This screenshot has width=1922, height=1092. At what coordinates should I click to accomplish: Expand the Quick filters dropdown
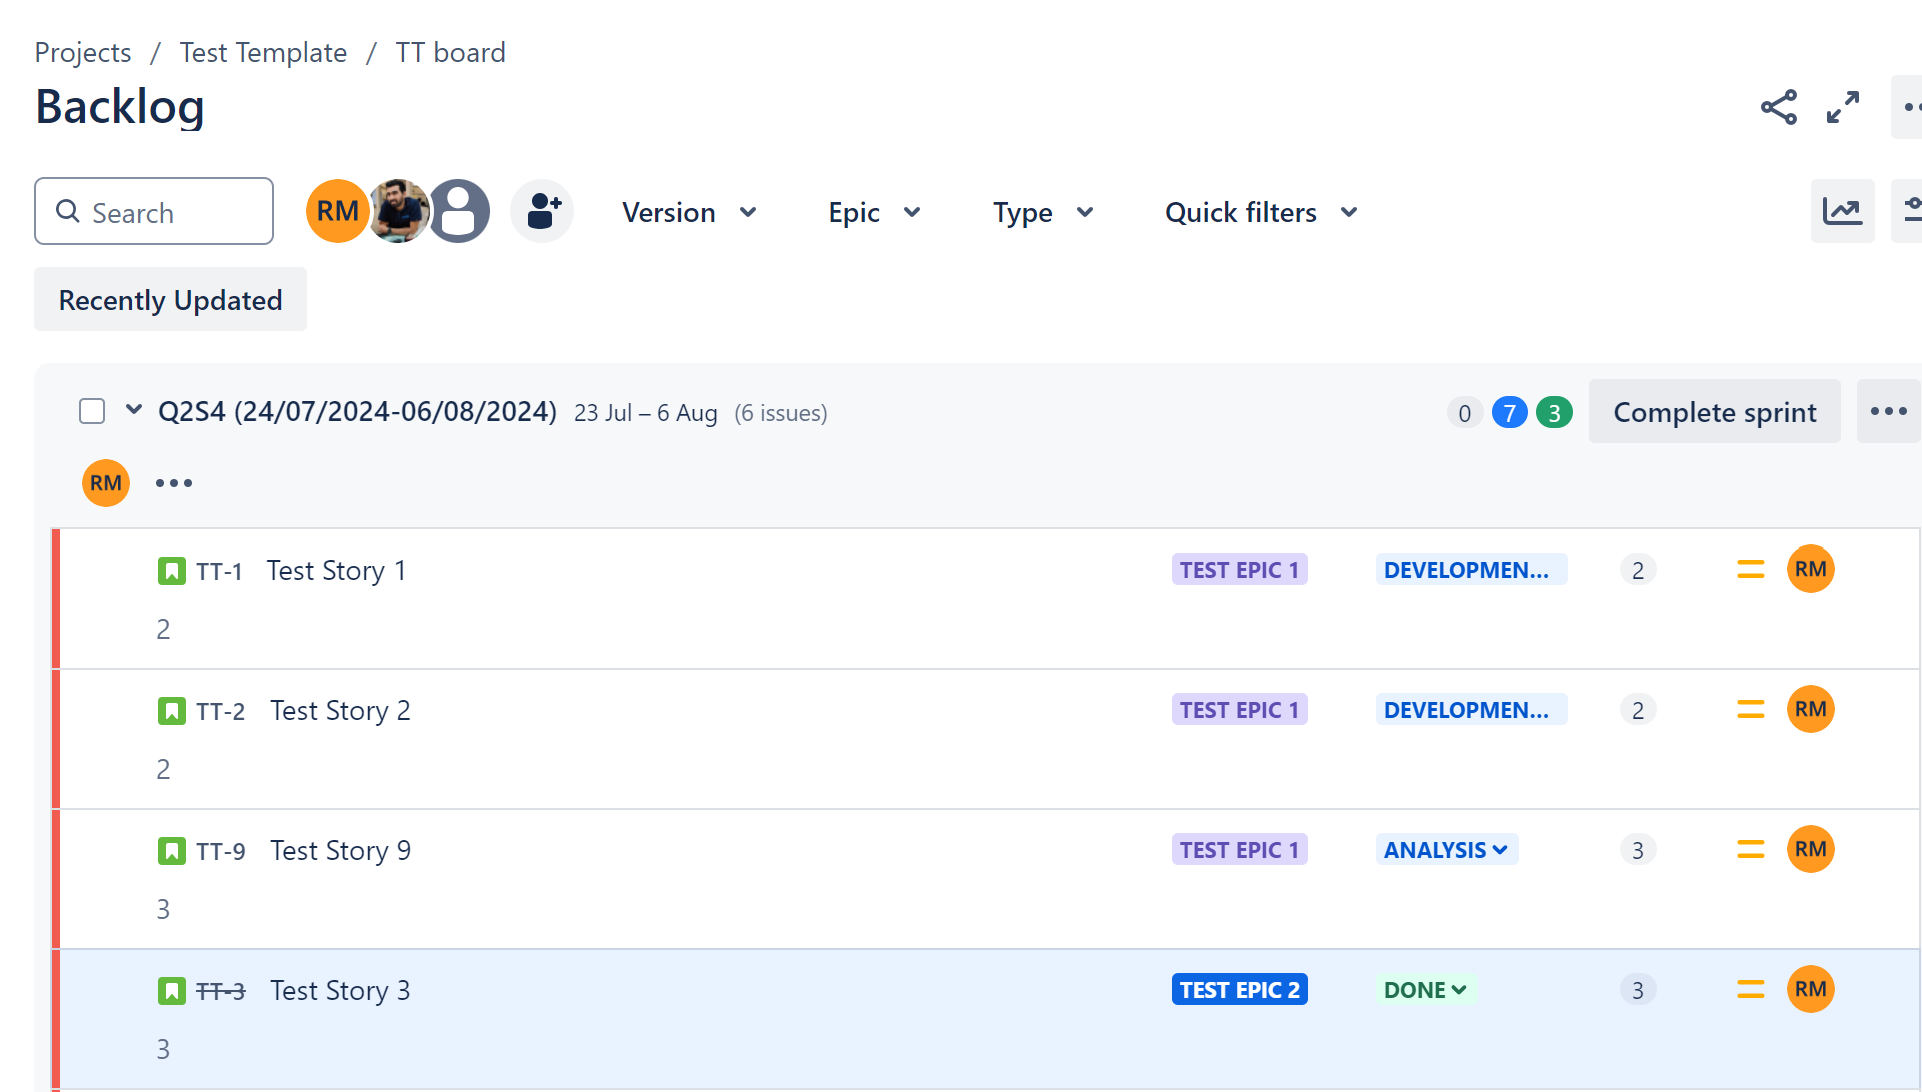coord(1261,212)
